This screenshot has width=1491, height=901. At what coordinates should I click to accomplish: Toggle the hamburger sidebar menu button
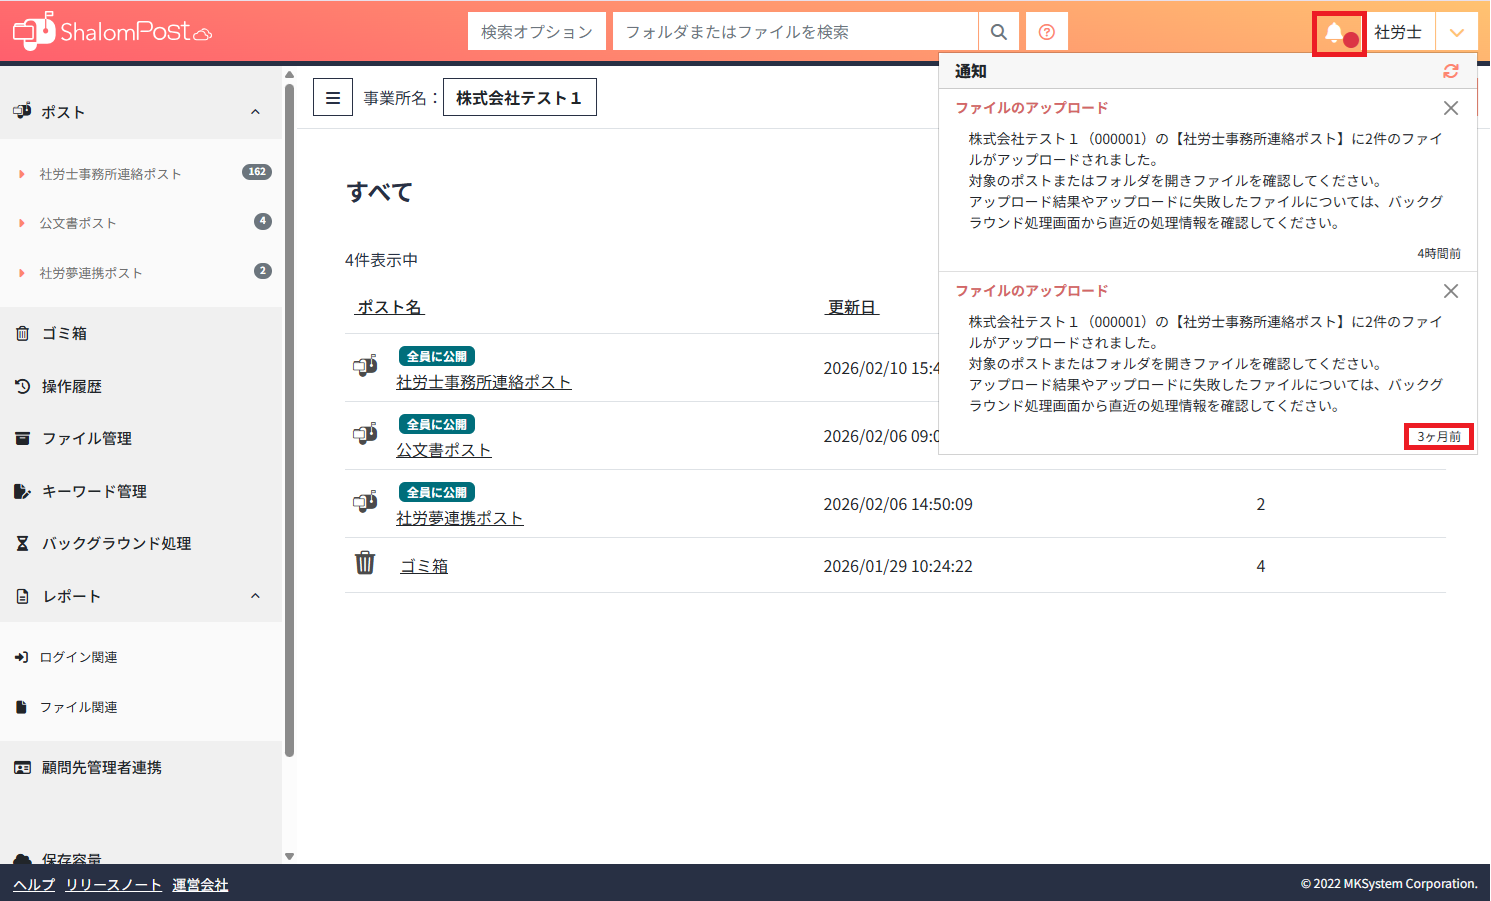(333, 98)
